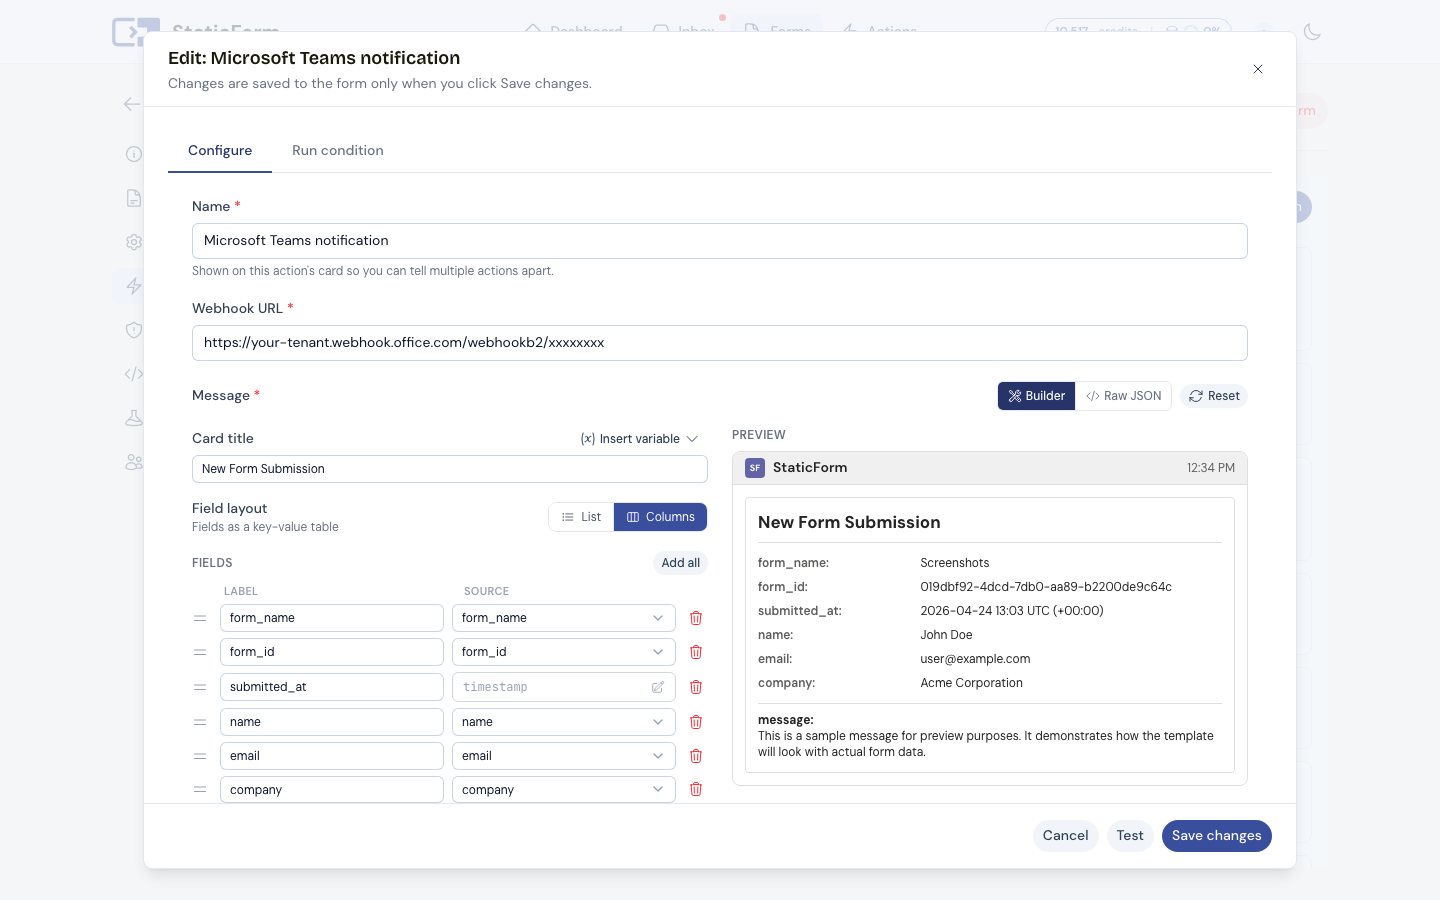Grab the company row drag handle
Image resolution: width=1440 pixels, height=900 pixels.
click(200, 789)
